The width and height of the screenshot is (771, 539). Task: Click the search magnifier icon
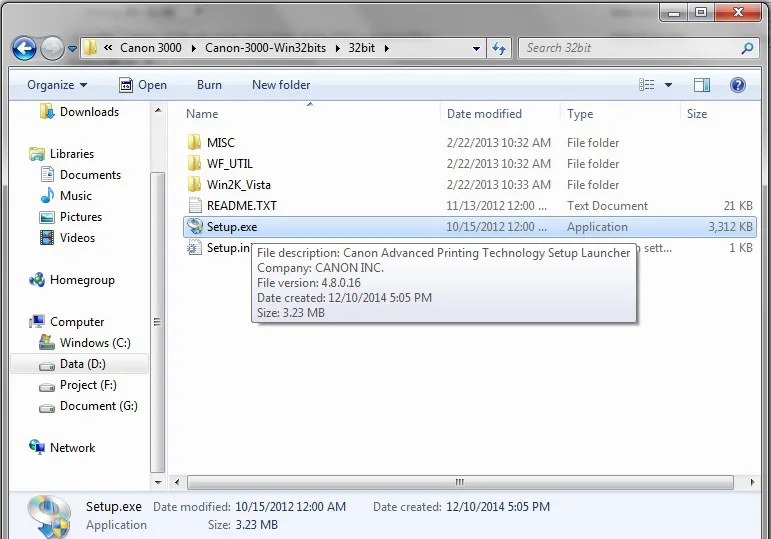tap(747, 48)
